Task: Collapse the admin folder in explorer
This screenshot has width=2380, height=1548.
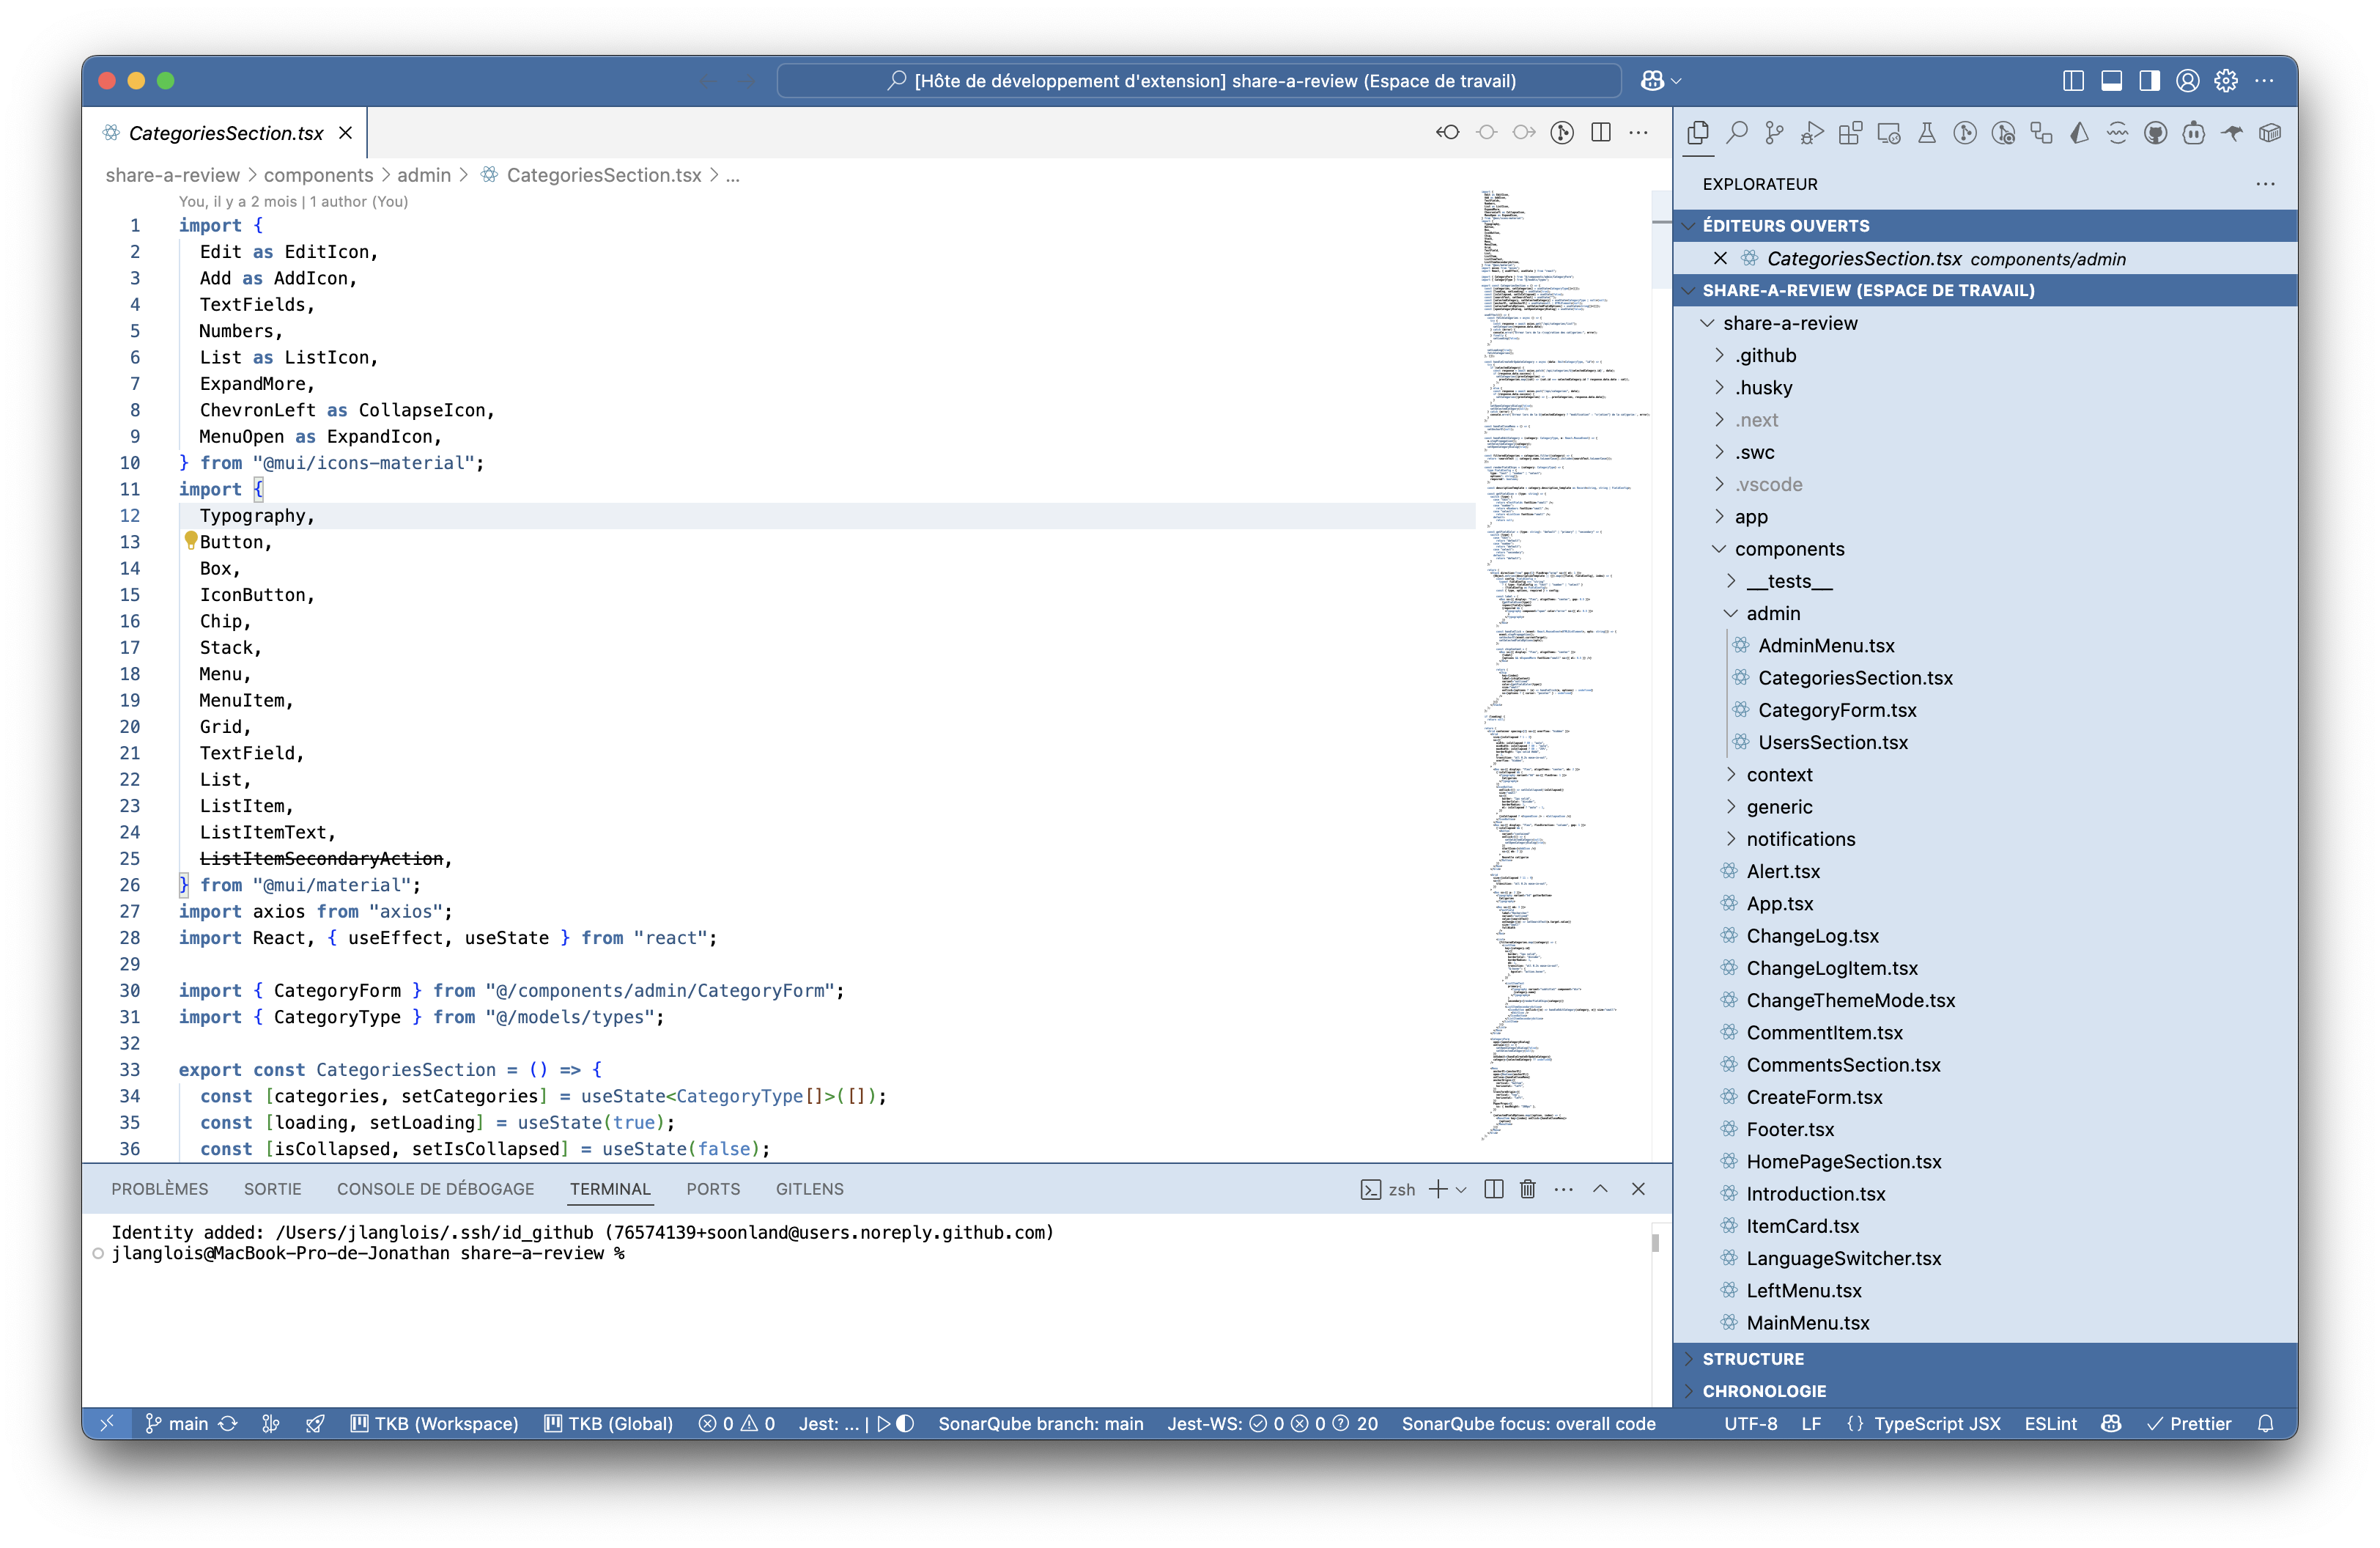Action: pyautogui.click(x=1772, y=613)
